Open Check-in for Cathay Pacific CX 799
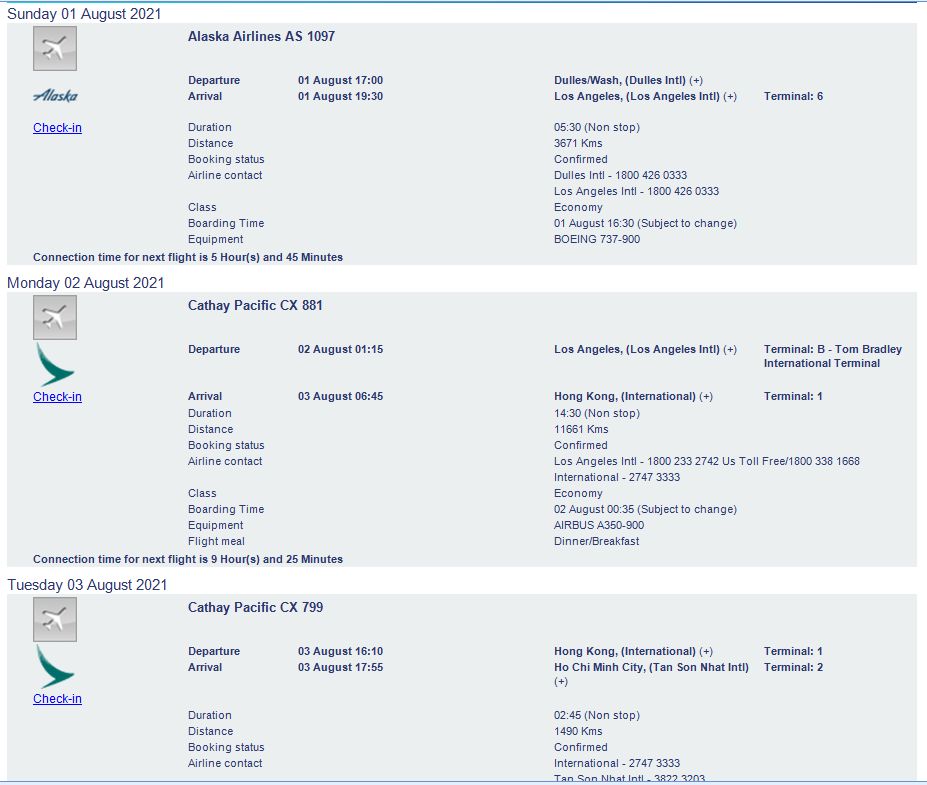 (57, 699)
